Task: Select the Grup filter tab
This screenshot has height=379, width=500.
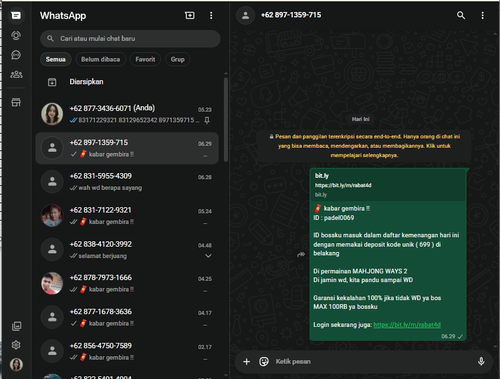Action: pyautogui.click(x=178, y=59)
